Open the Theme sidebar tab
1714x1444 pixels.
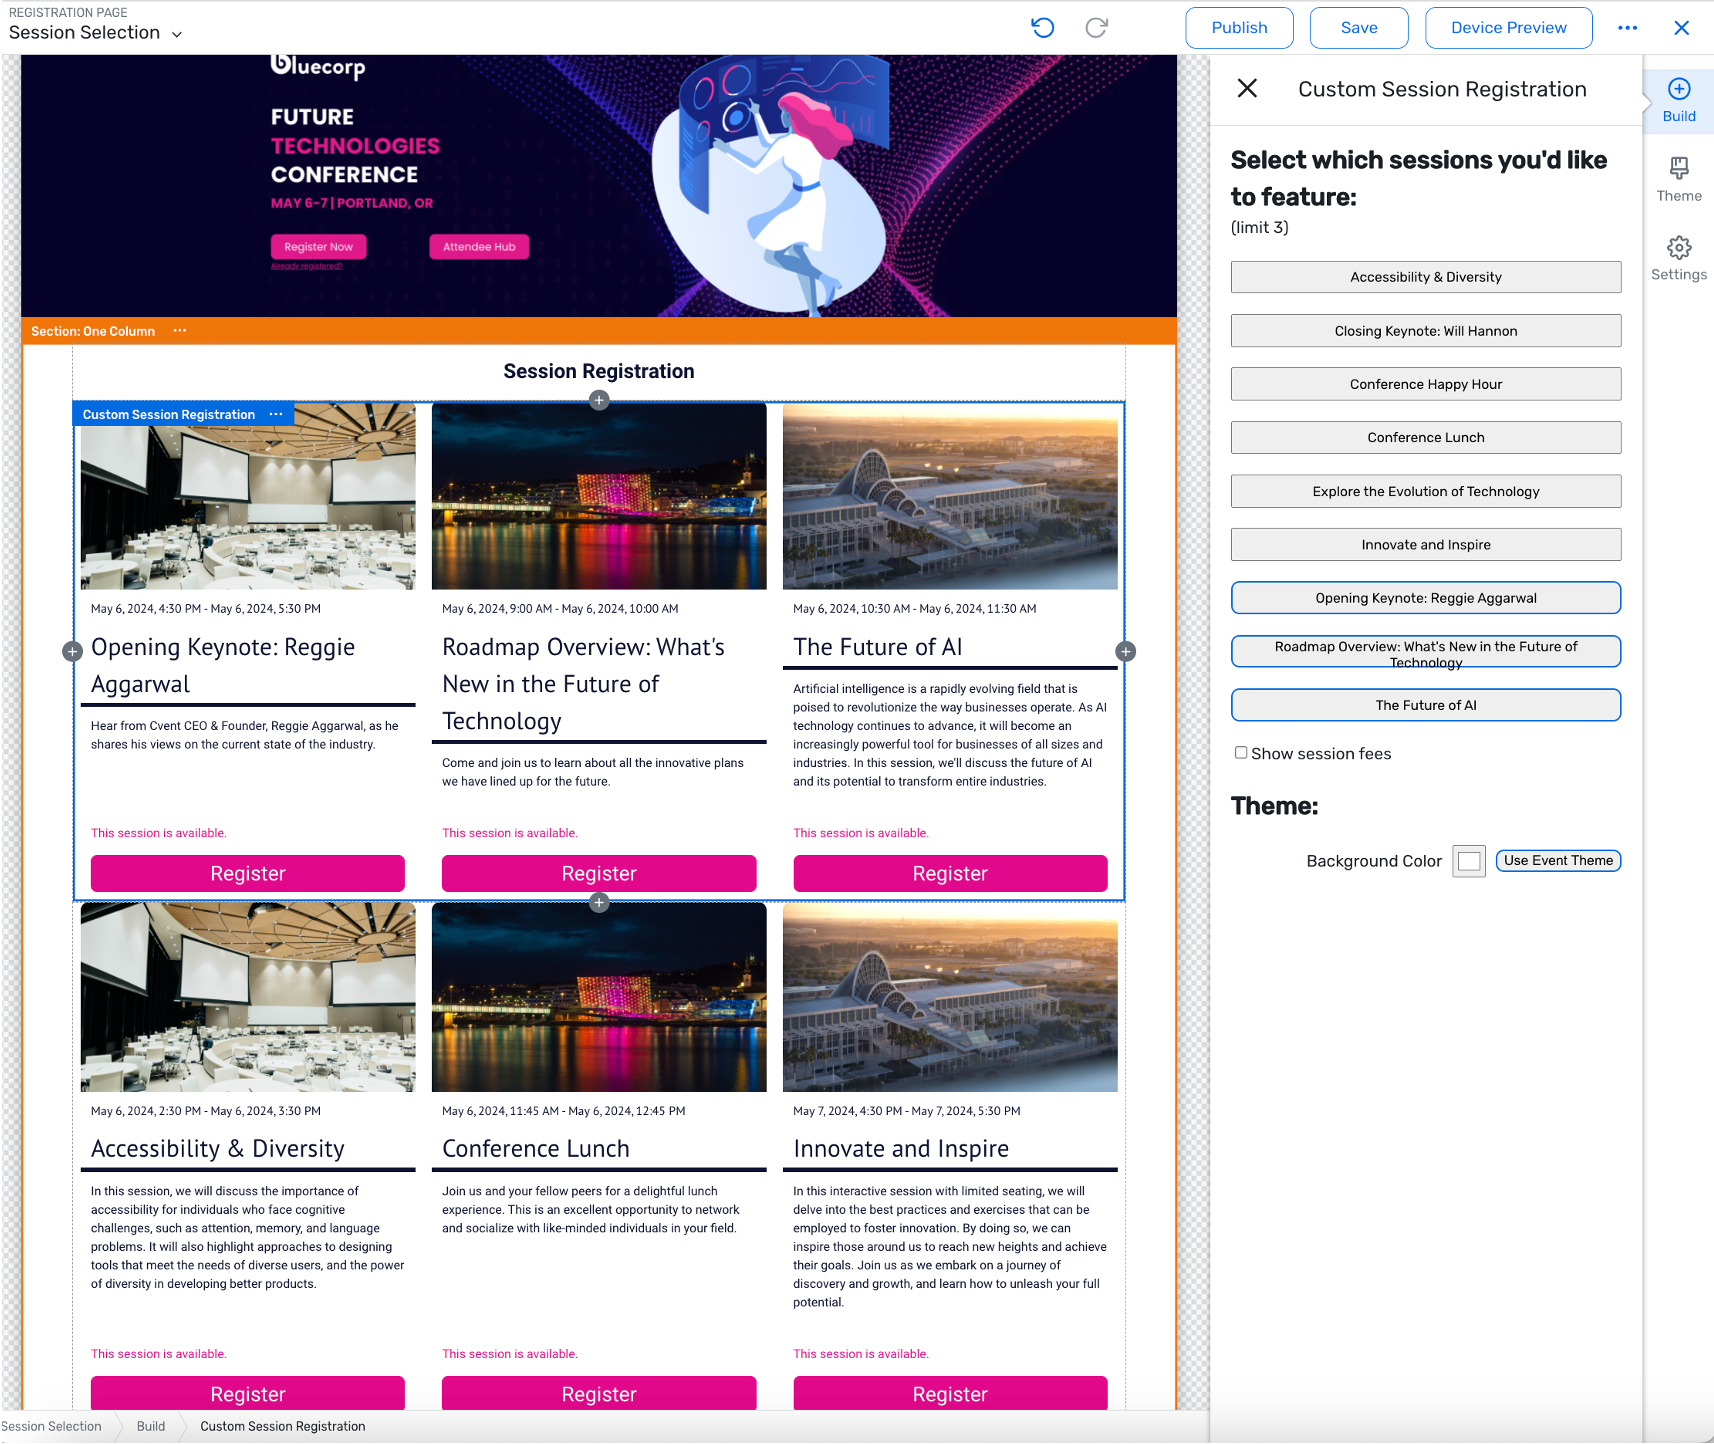click(x=1679, y=179)
